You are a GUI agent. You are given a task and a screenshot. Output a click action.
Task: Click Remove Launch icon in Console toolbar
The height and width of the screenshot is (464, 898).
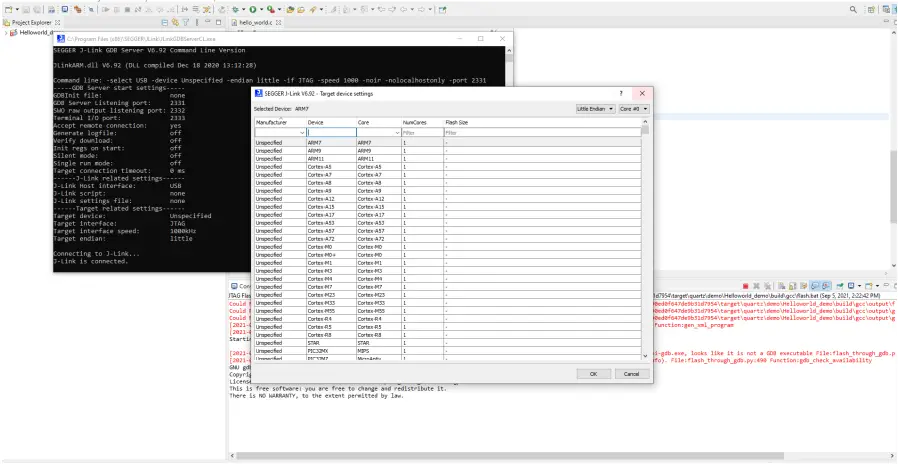tap(756, 286)
